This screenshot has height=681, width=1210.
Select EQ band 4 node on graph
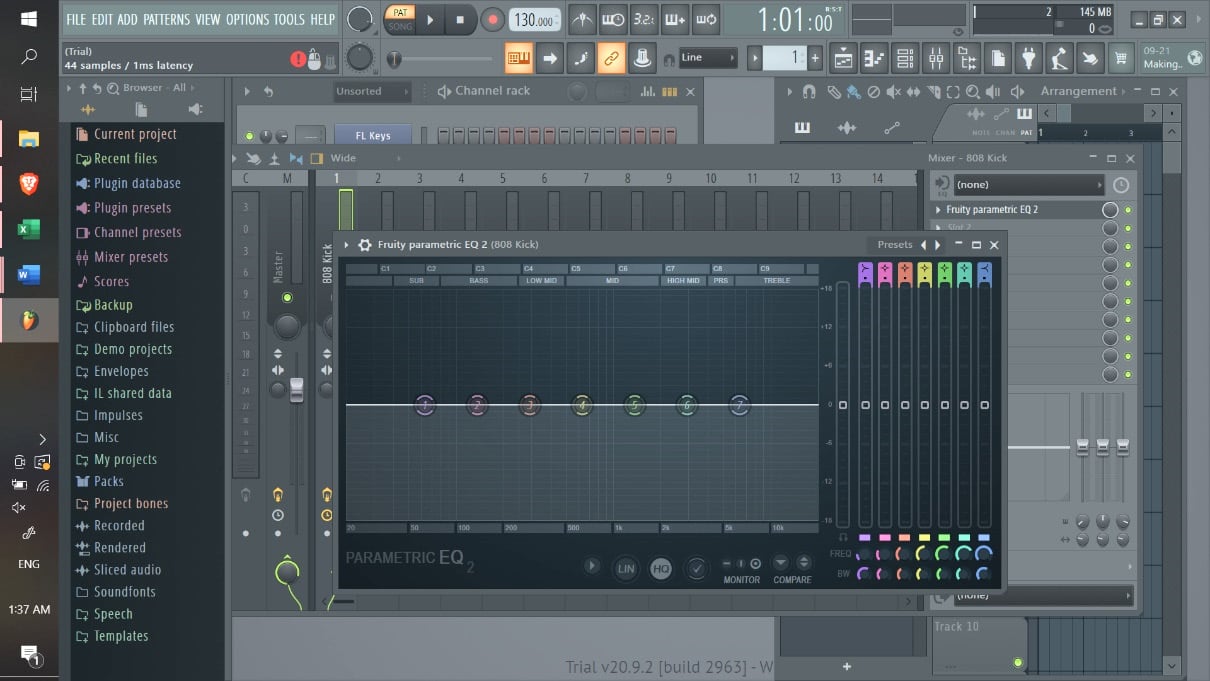point(582,405)
